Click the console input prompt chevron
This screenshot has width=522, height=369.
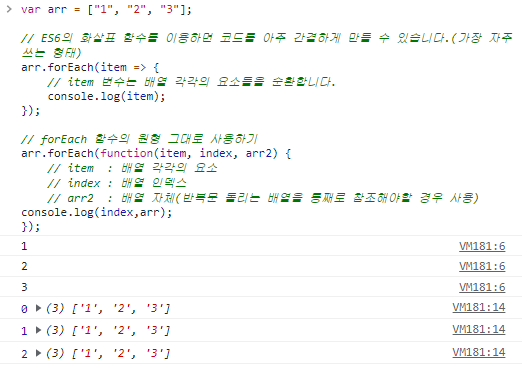coord(9,9)
